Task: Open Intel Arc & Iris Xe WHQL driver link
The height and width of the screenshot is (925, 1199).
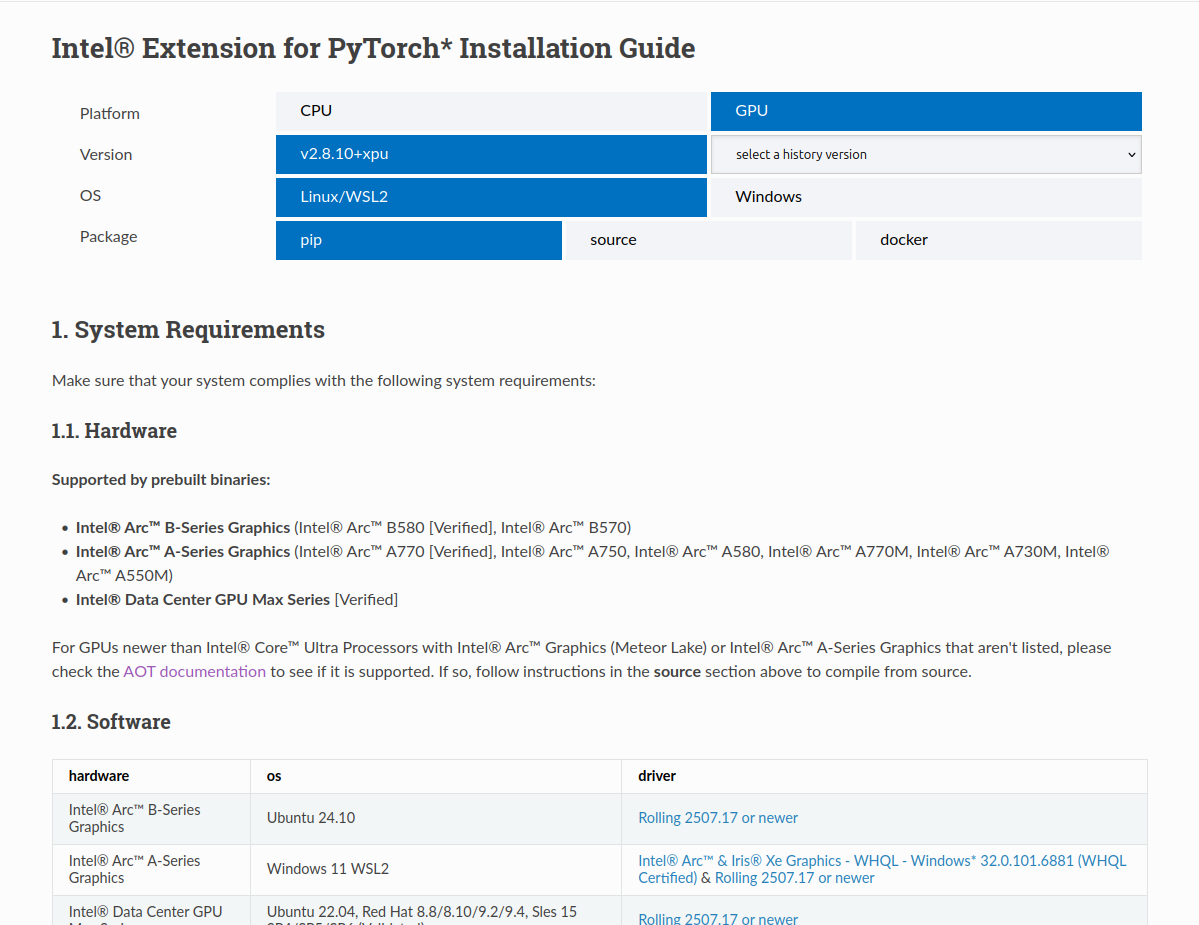Action: click(x=882, y=869)
